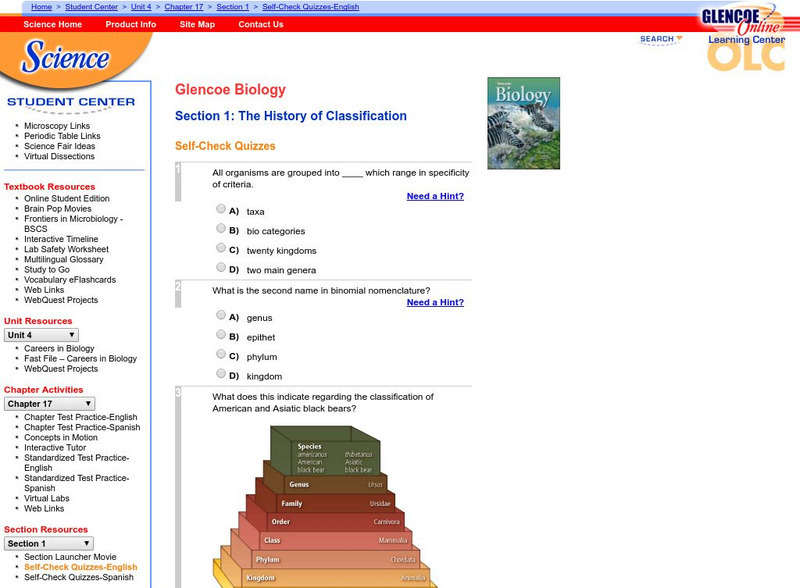This screenshot has width=800, height=588.
Task: Open Web Links under Textbook Resources
Action: (x=44, y=290)
